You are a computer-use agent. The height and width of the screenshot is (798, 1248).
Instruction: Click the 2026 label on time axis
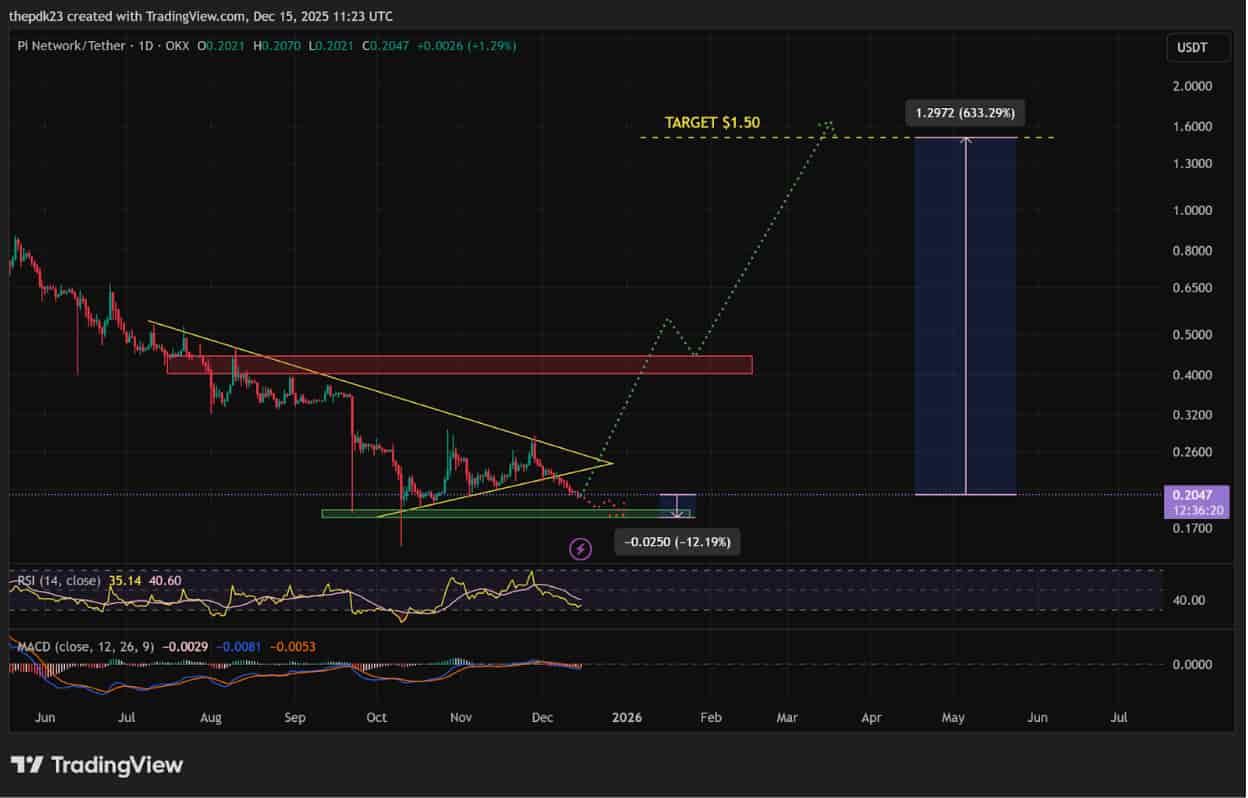tap(626, 717)
